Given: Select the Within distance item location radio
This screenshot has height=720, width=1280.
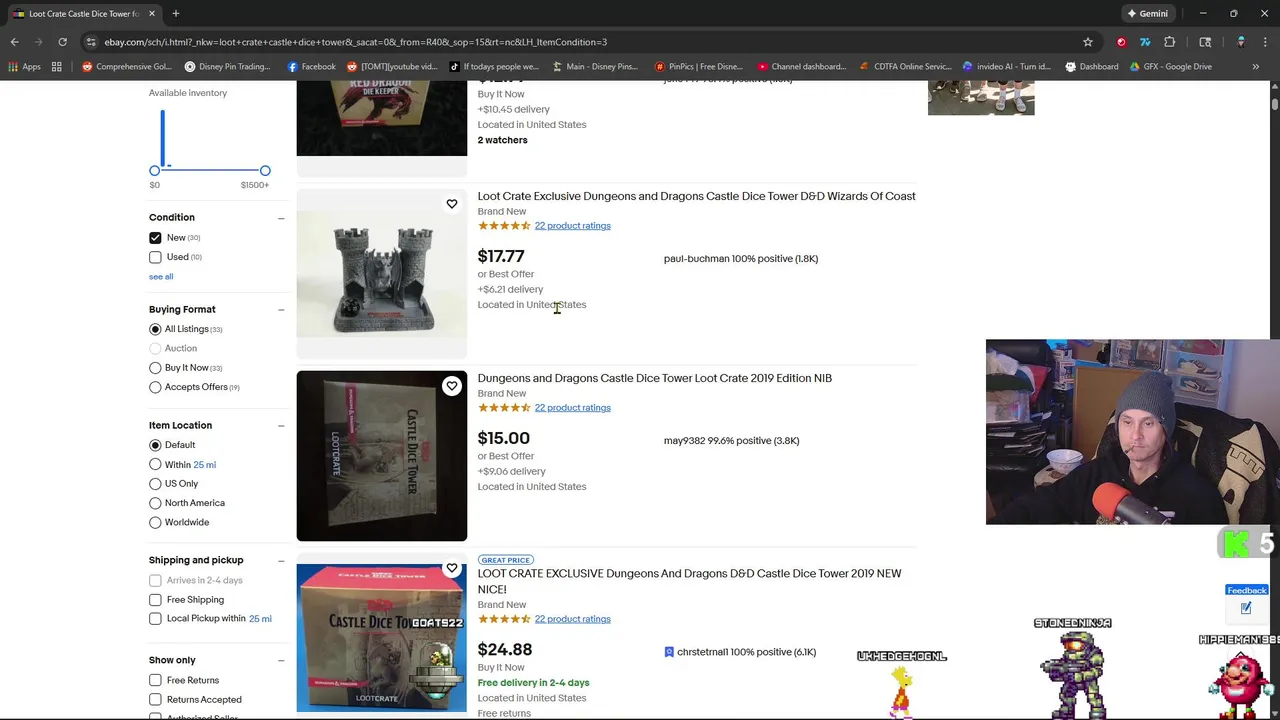Looking at the screenshot, I should pos(155,465).
